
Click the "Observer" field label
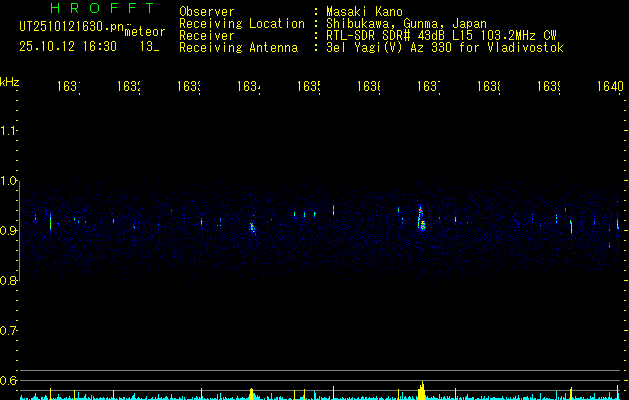[207, 12]
